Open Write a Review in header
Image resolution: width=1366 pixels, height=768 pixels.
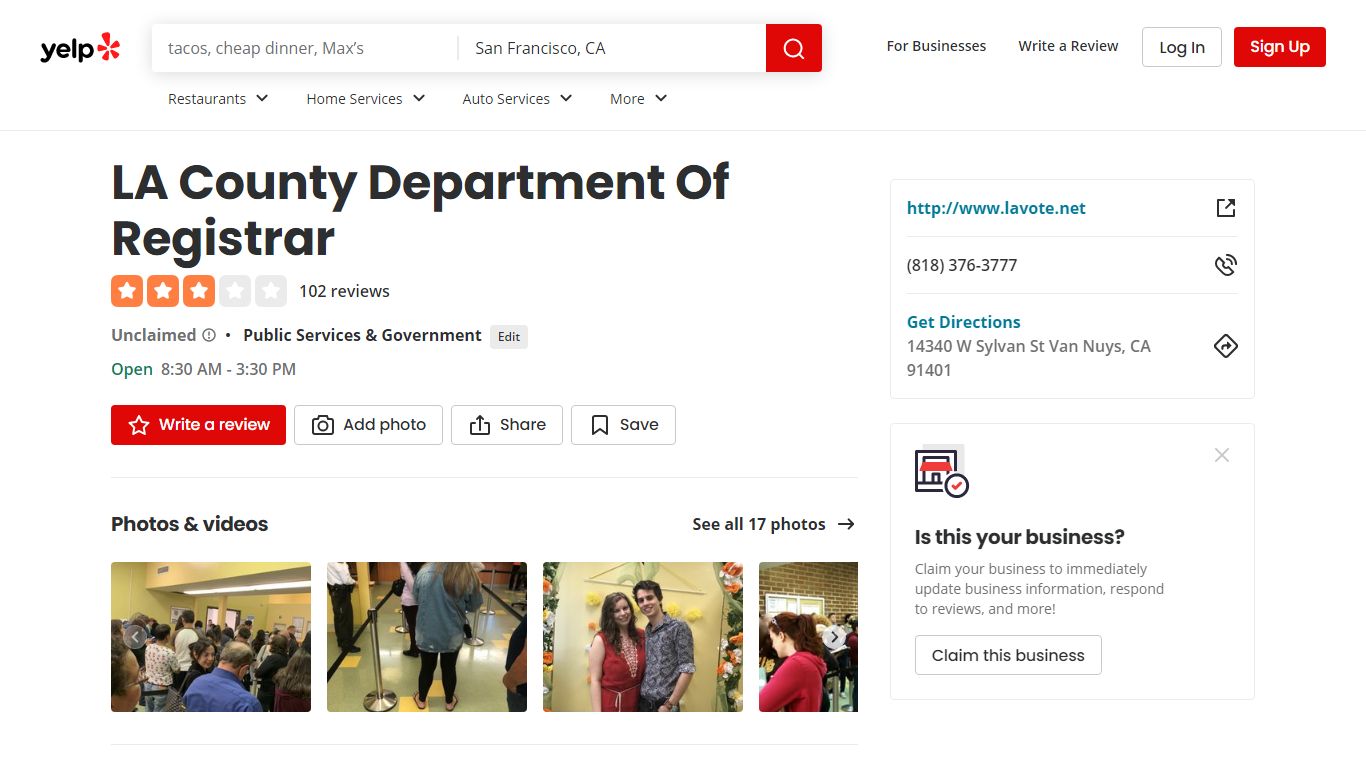(x=1068, y=46)
